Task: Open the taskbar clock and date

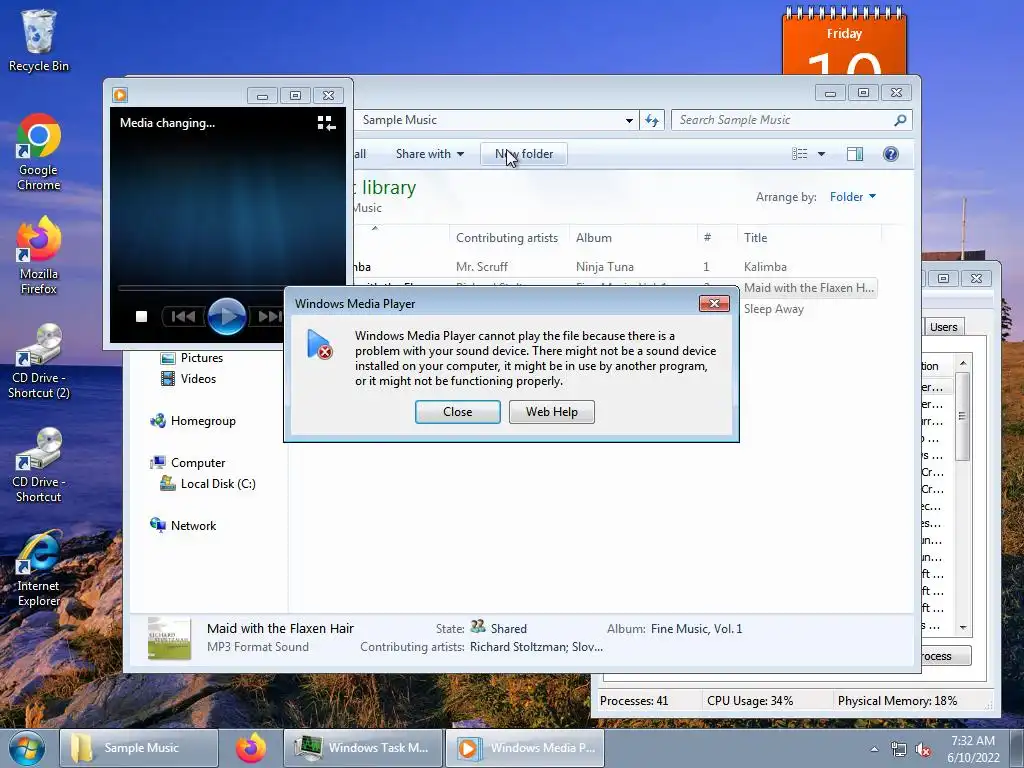Action: (973, 749)
